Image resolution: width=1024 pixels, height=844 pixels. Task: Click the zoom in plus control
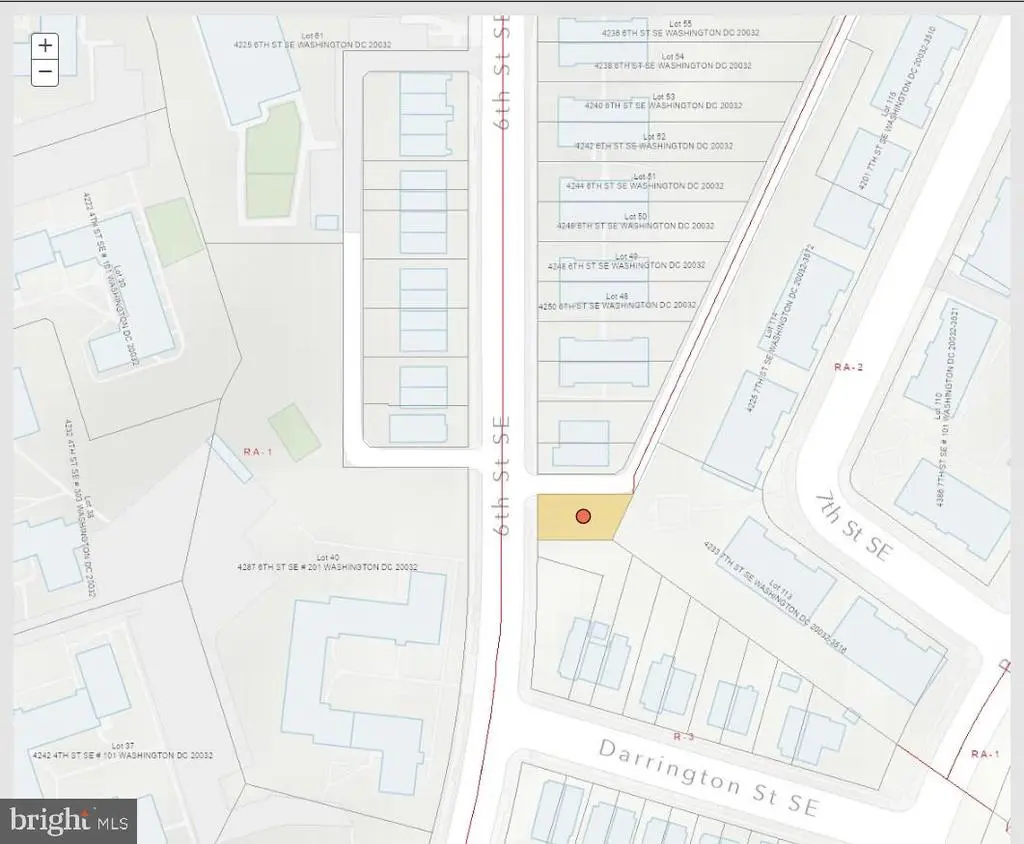(44, 46)
